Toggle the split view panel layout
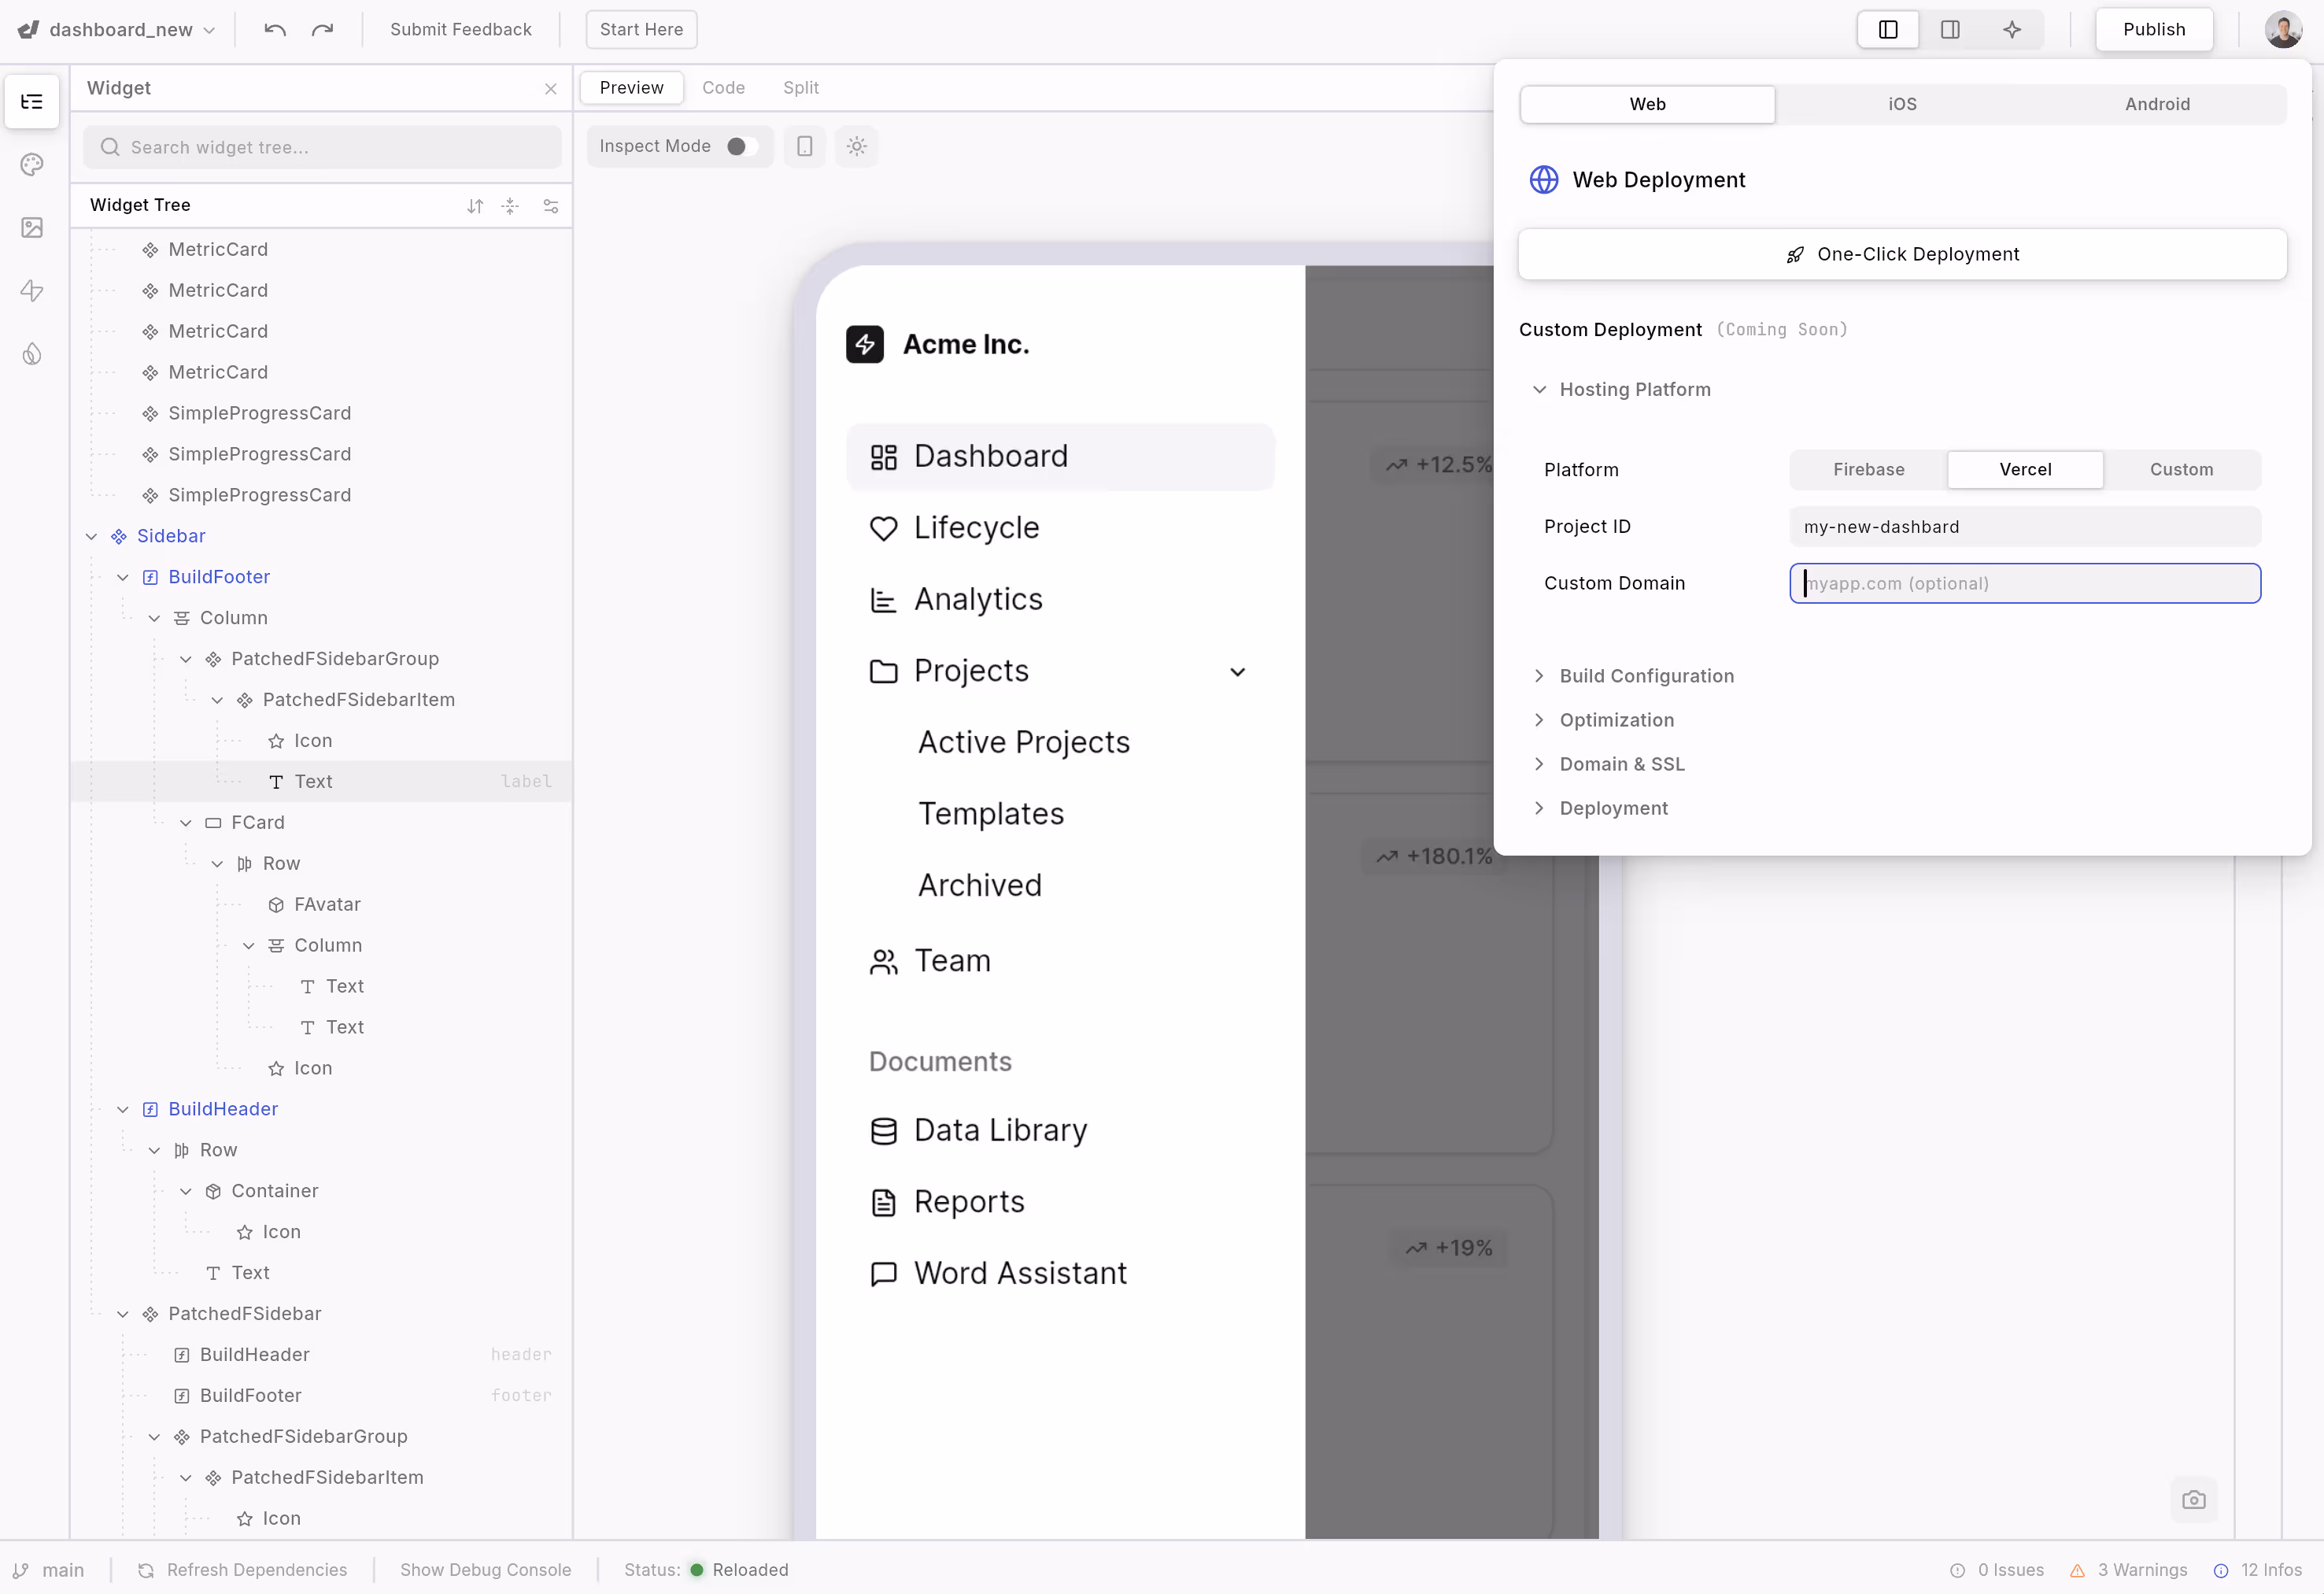This screenshot has width=2324, height=1594. pos(1951,29)
